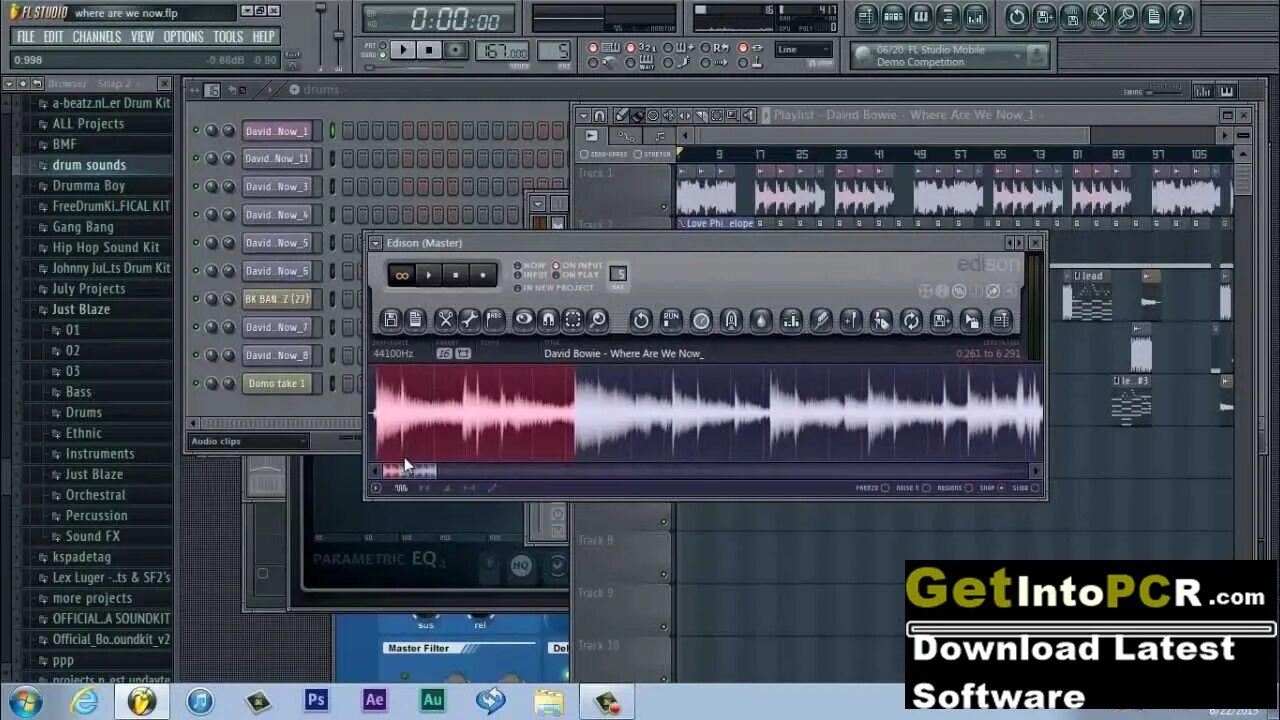Click the tempo 167 display
Screen dimensions: 1280x720
tap(502, 51)
